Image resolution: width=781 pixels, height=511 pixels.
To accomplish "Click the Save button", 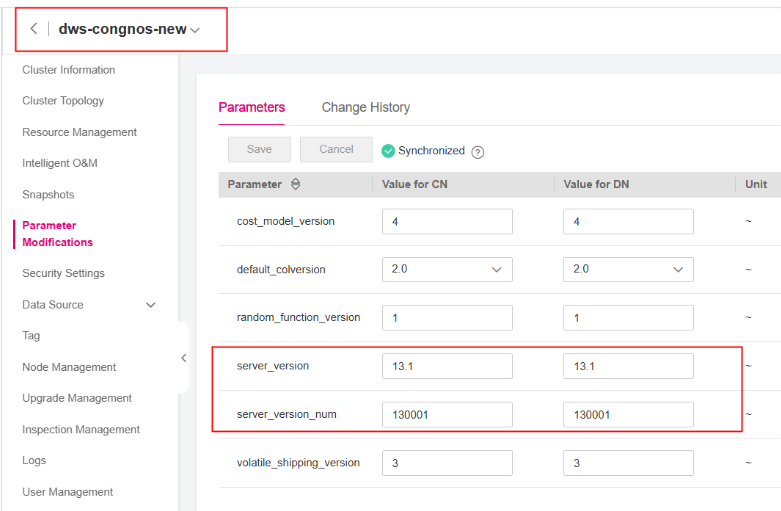I will [259, 150].
